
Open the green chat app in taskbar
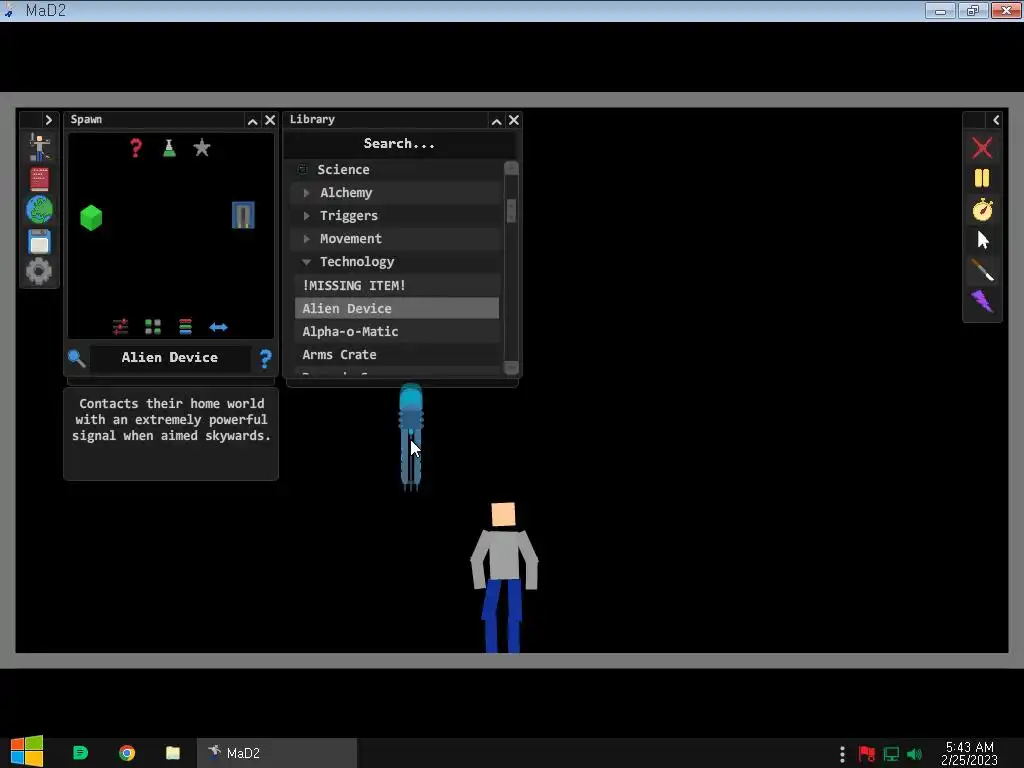click(x=80, y=753)
